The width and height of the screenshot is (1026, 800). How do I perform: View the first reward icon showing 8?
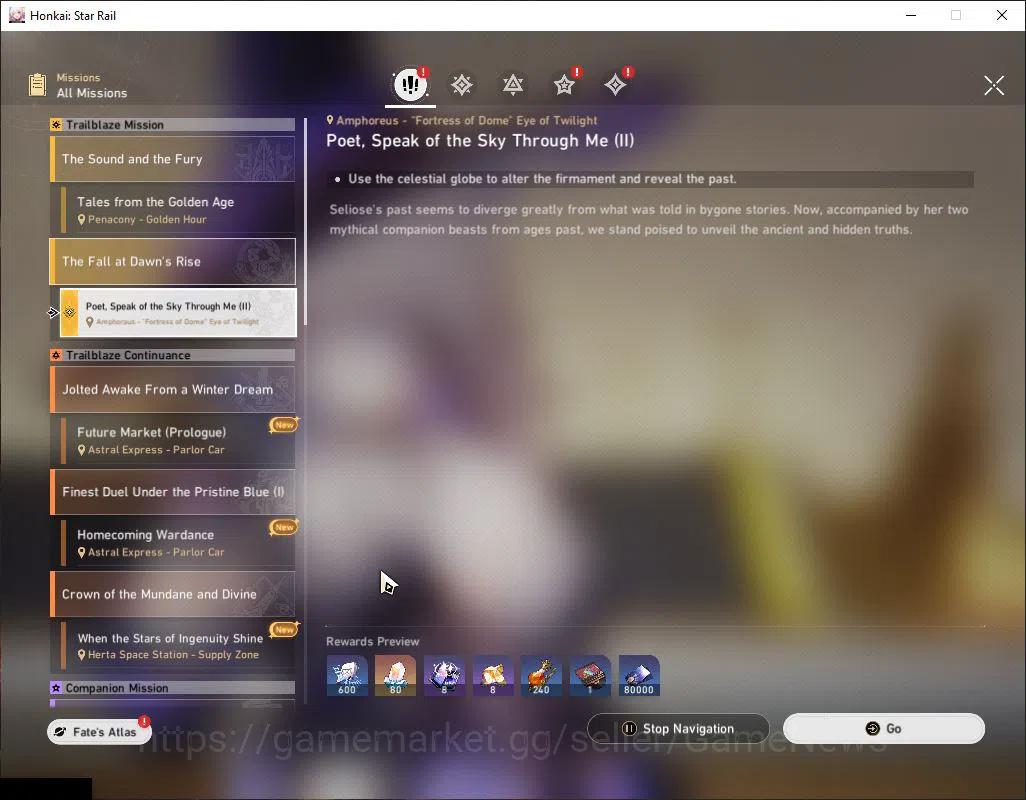tap(444, 676)
